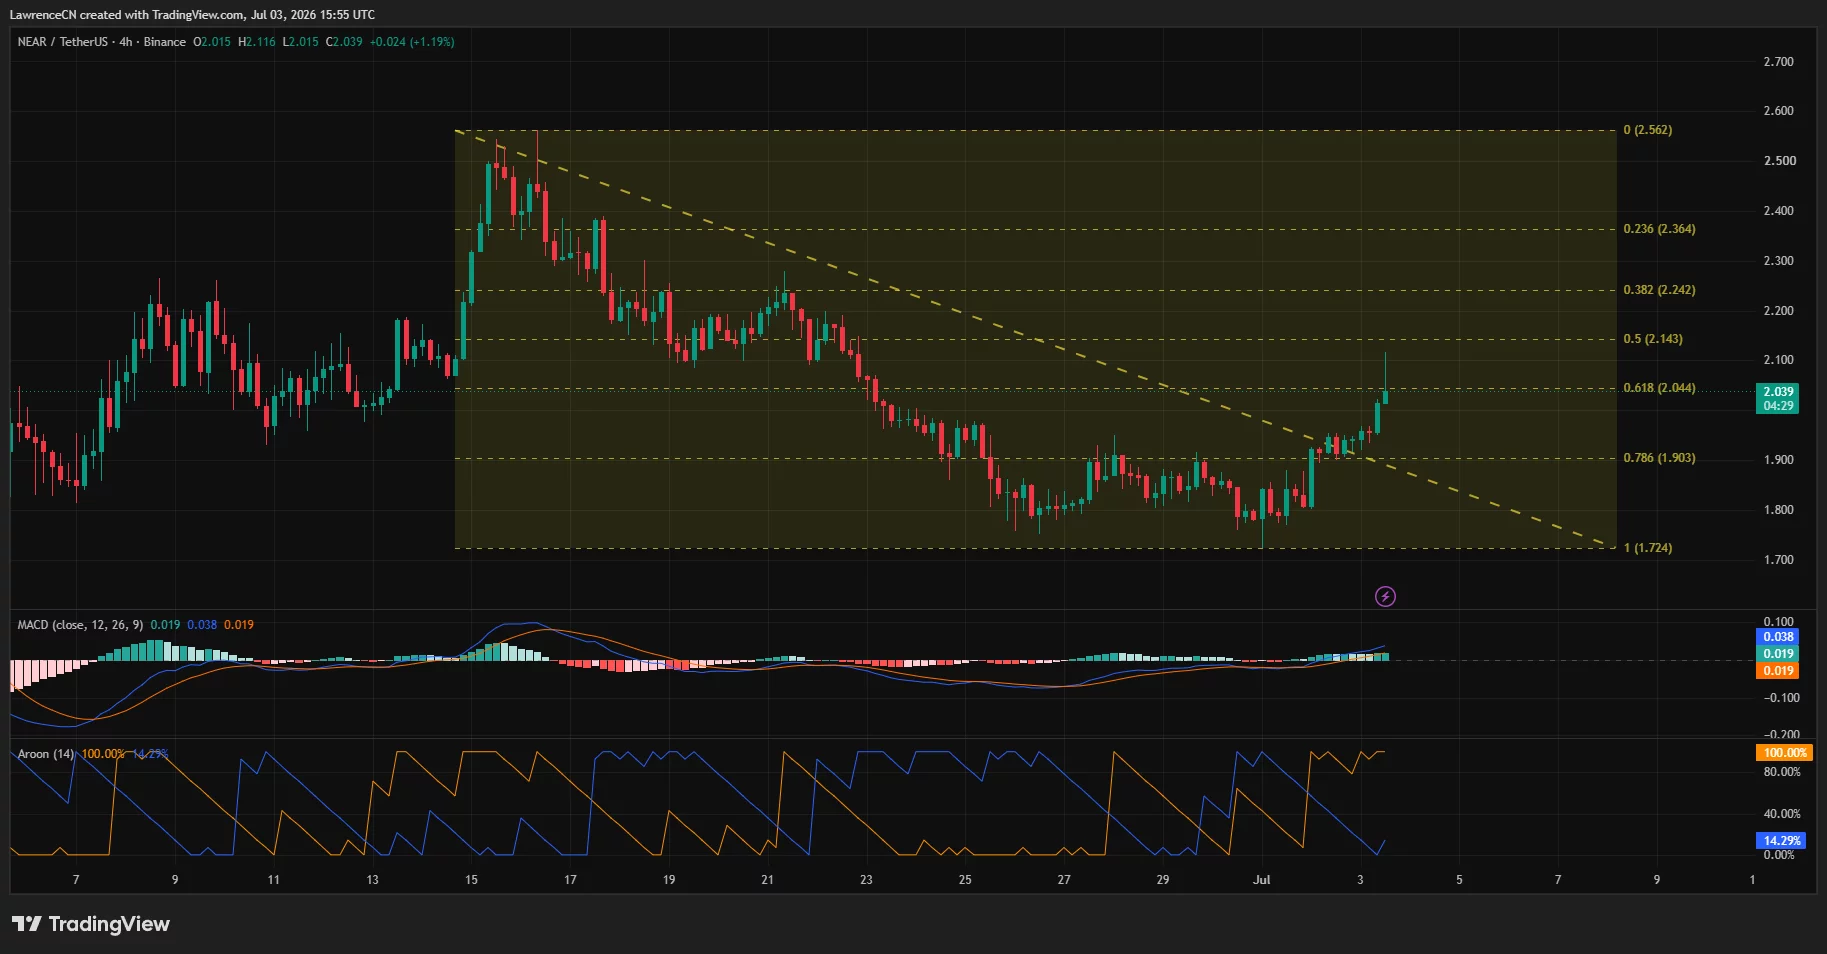Screen dimensions: 1827x954
Task: Click the high value H2.116 in header
Action: 257,42
